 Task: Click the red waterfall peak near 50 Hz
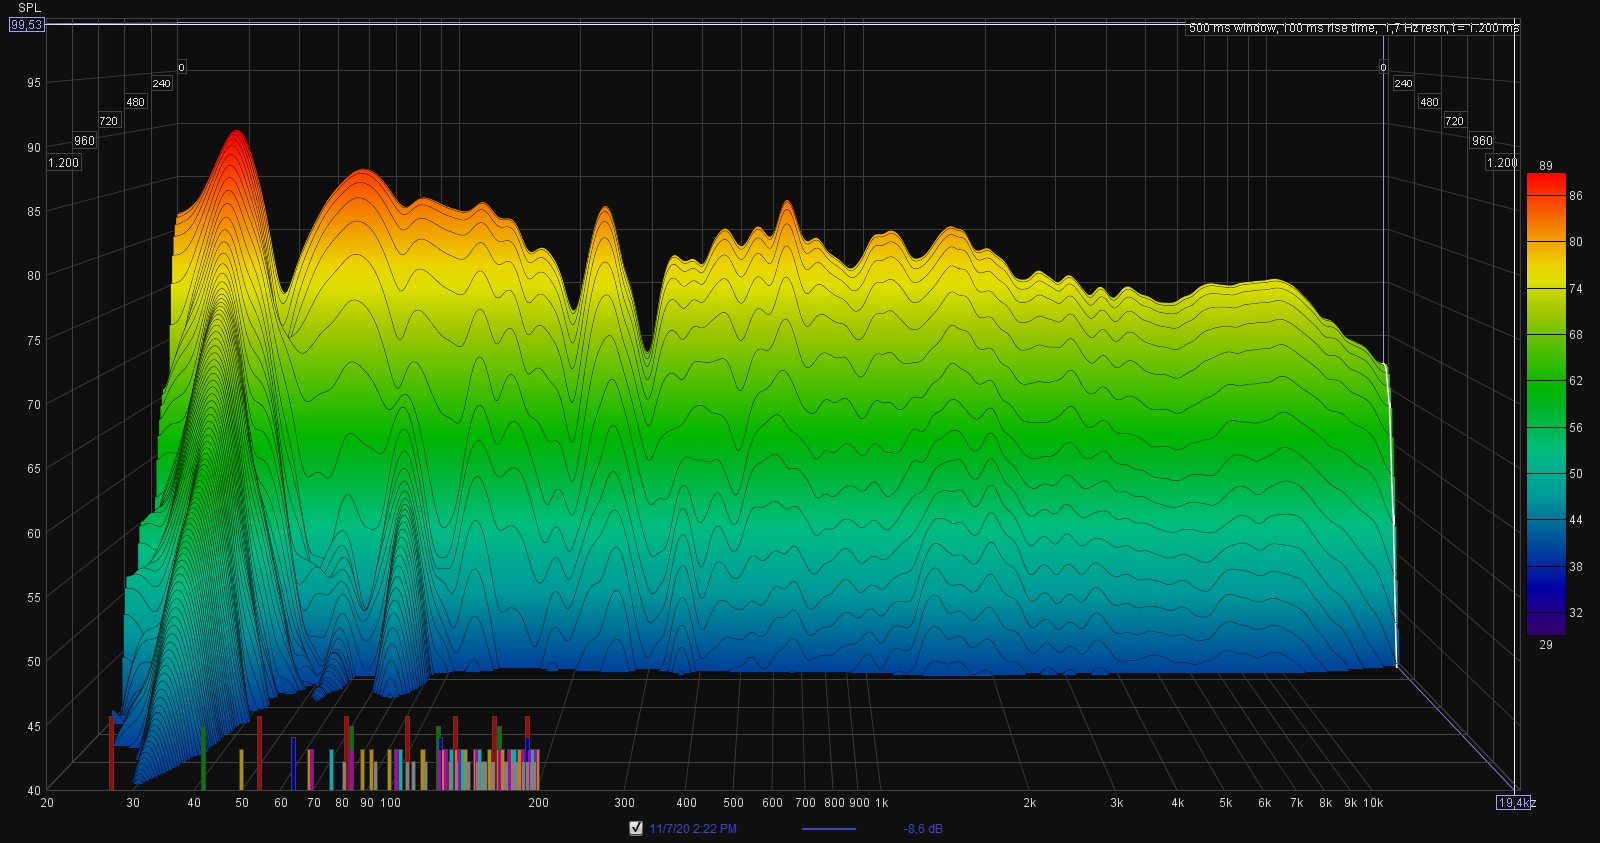click(x=236, y=140)
